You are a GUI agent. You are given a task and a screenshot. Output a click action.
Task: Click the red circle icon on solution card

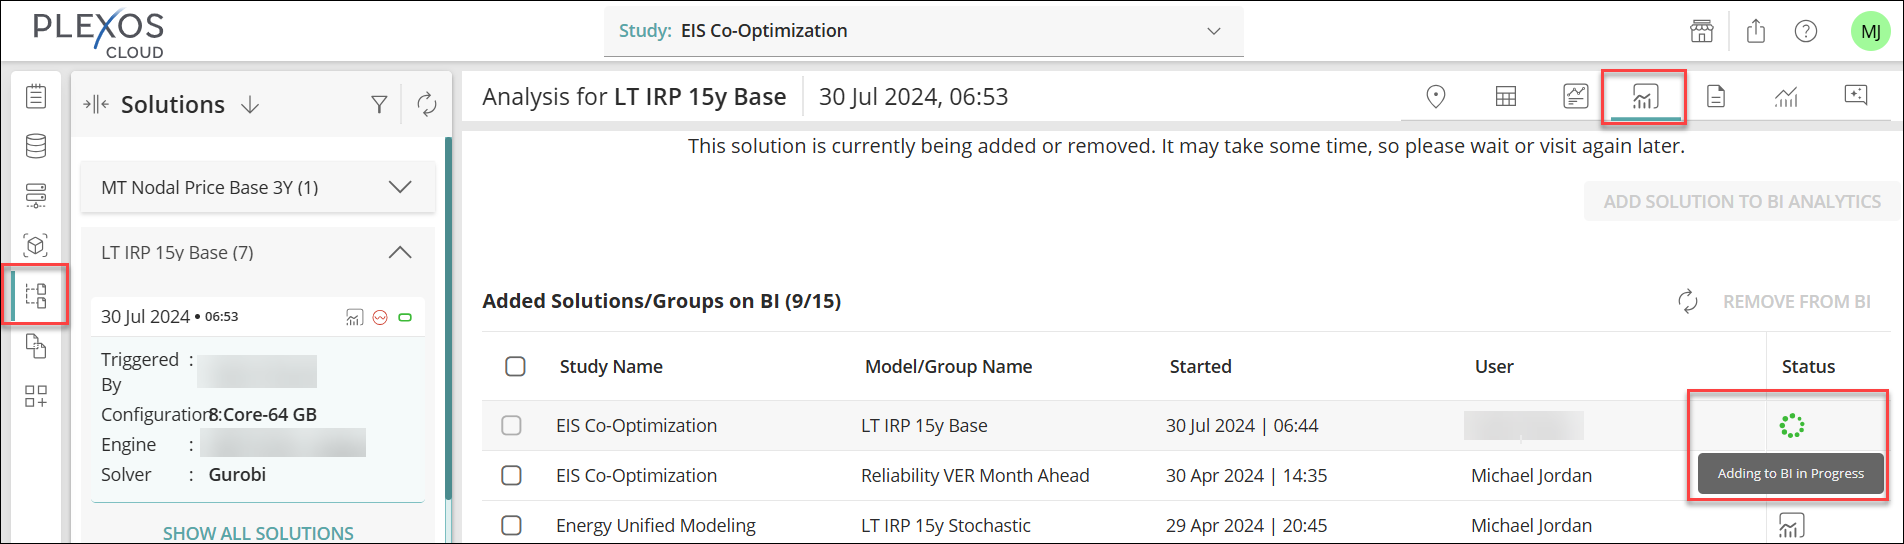[380, 317]
